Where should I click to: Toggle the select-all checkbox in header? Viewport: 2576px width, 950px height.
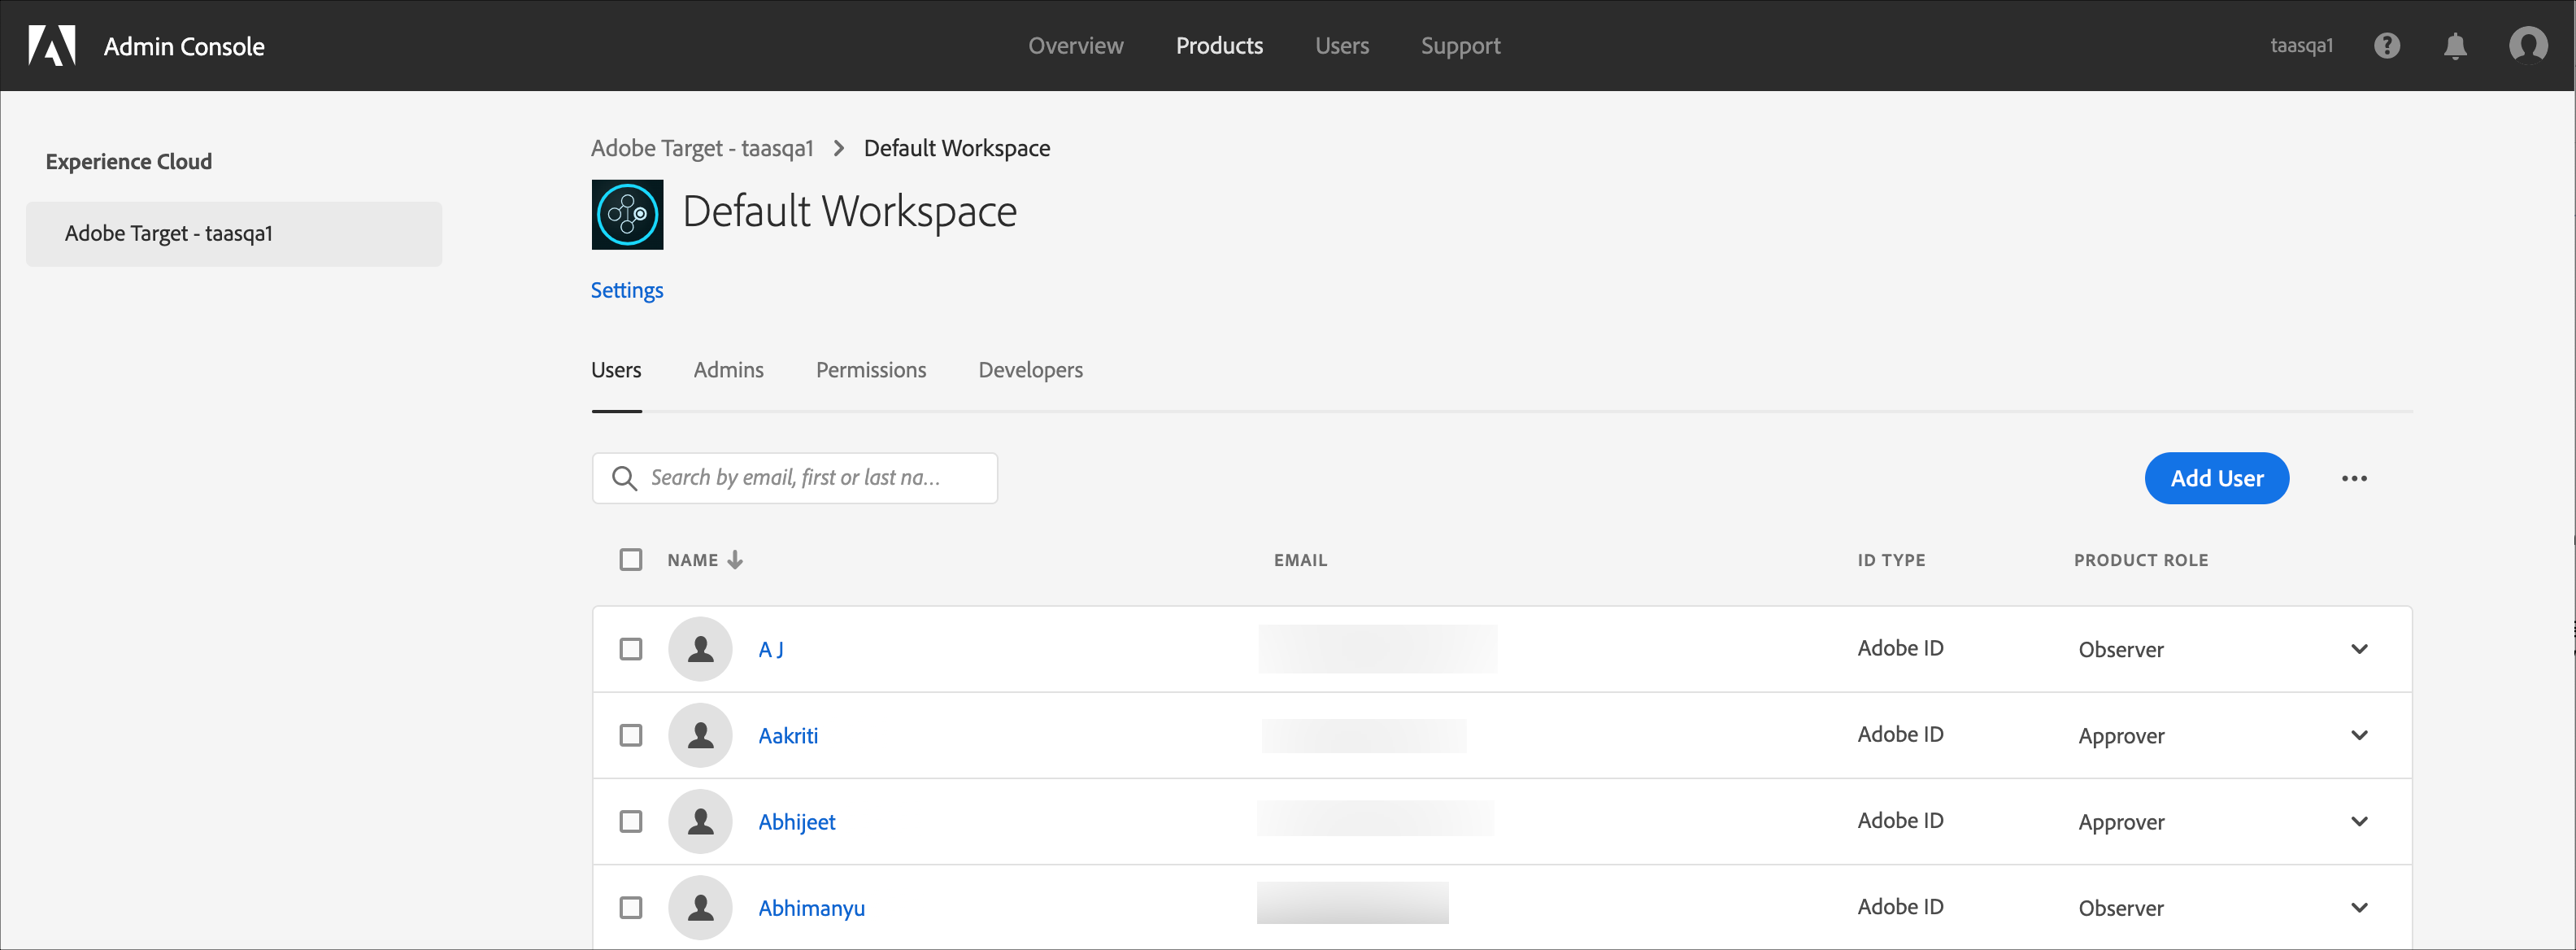(x=630, y=560)
